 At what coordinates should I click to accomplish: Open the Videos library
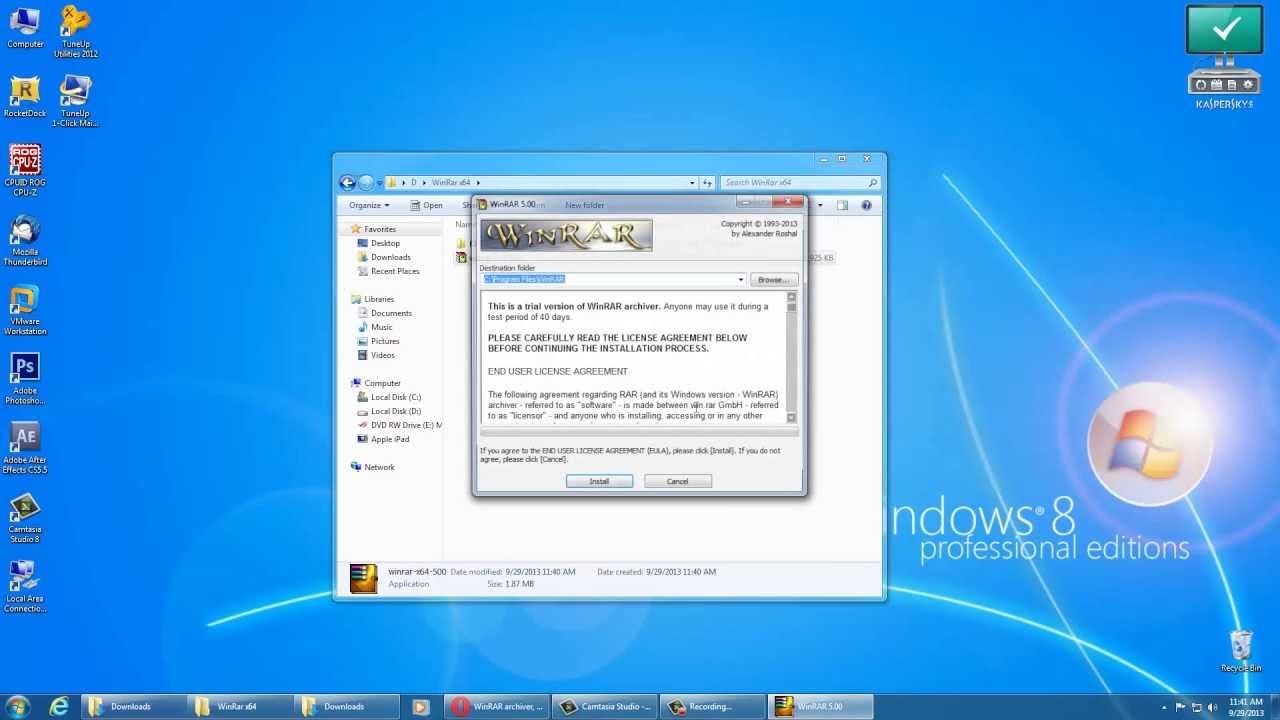tap(382, 355)
